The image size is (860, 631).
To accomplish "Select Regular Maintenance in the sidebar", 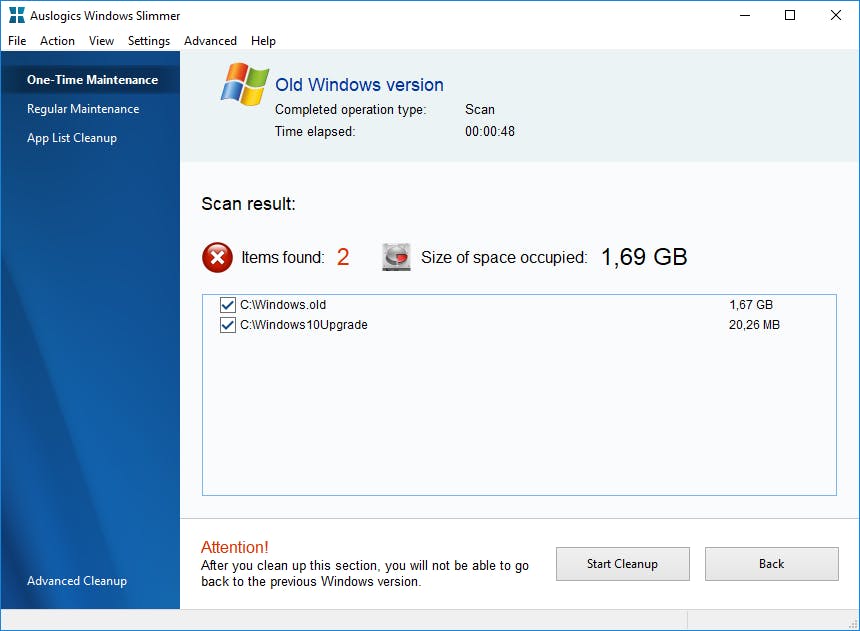I will [83, 108].
